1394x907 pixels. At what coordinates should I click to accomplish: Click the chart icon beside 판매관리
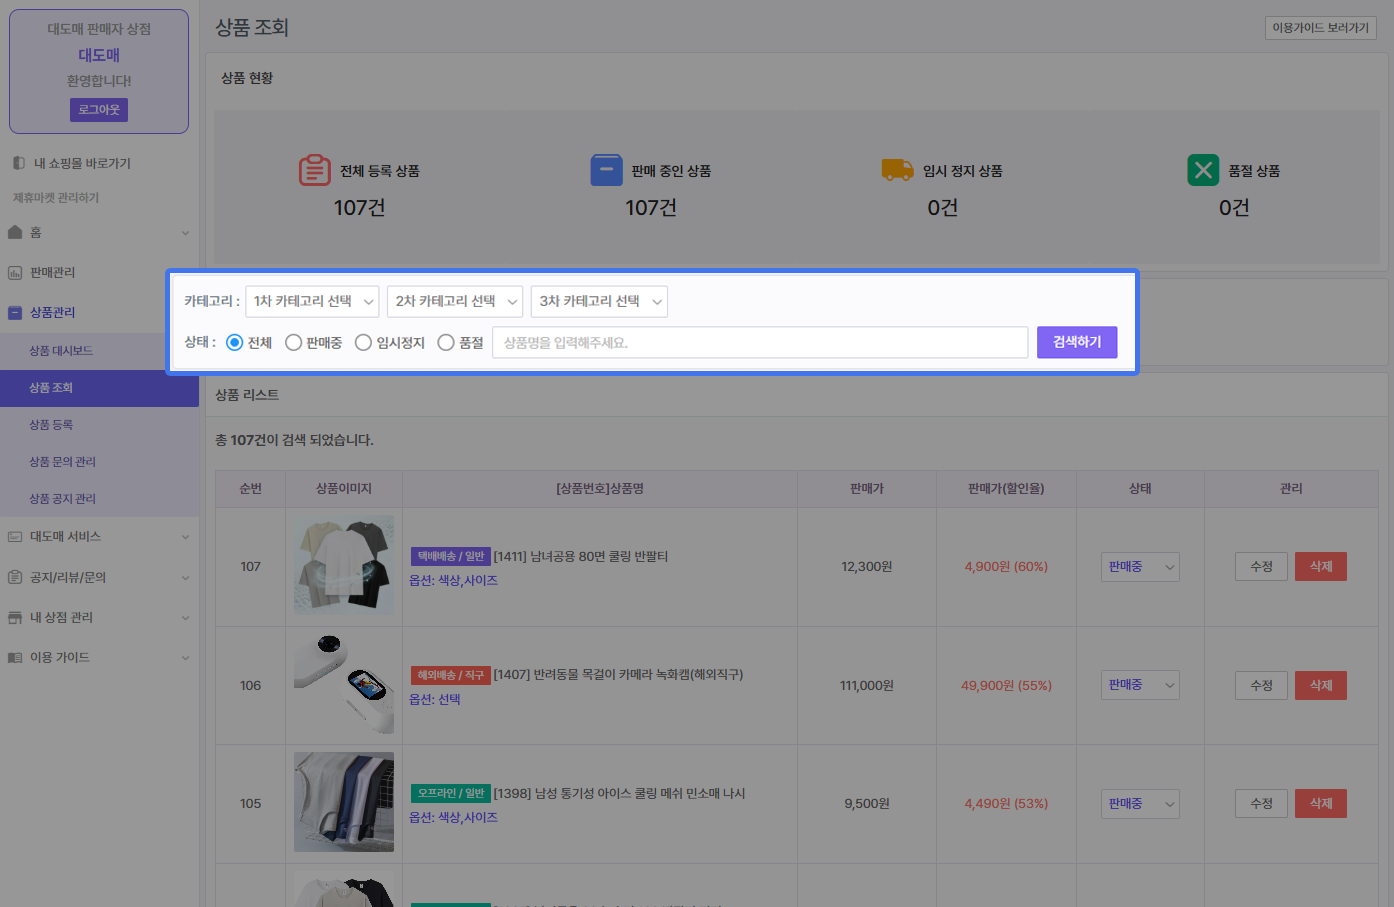tap(15, 273)
